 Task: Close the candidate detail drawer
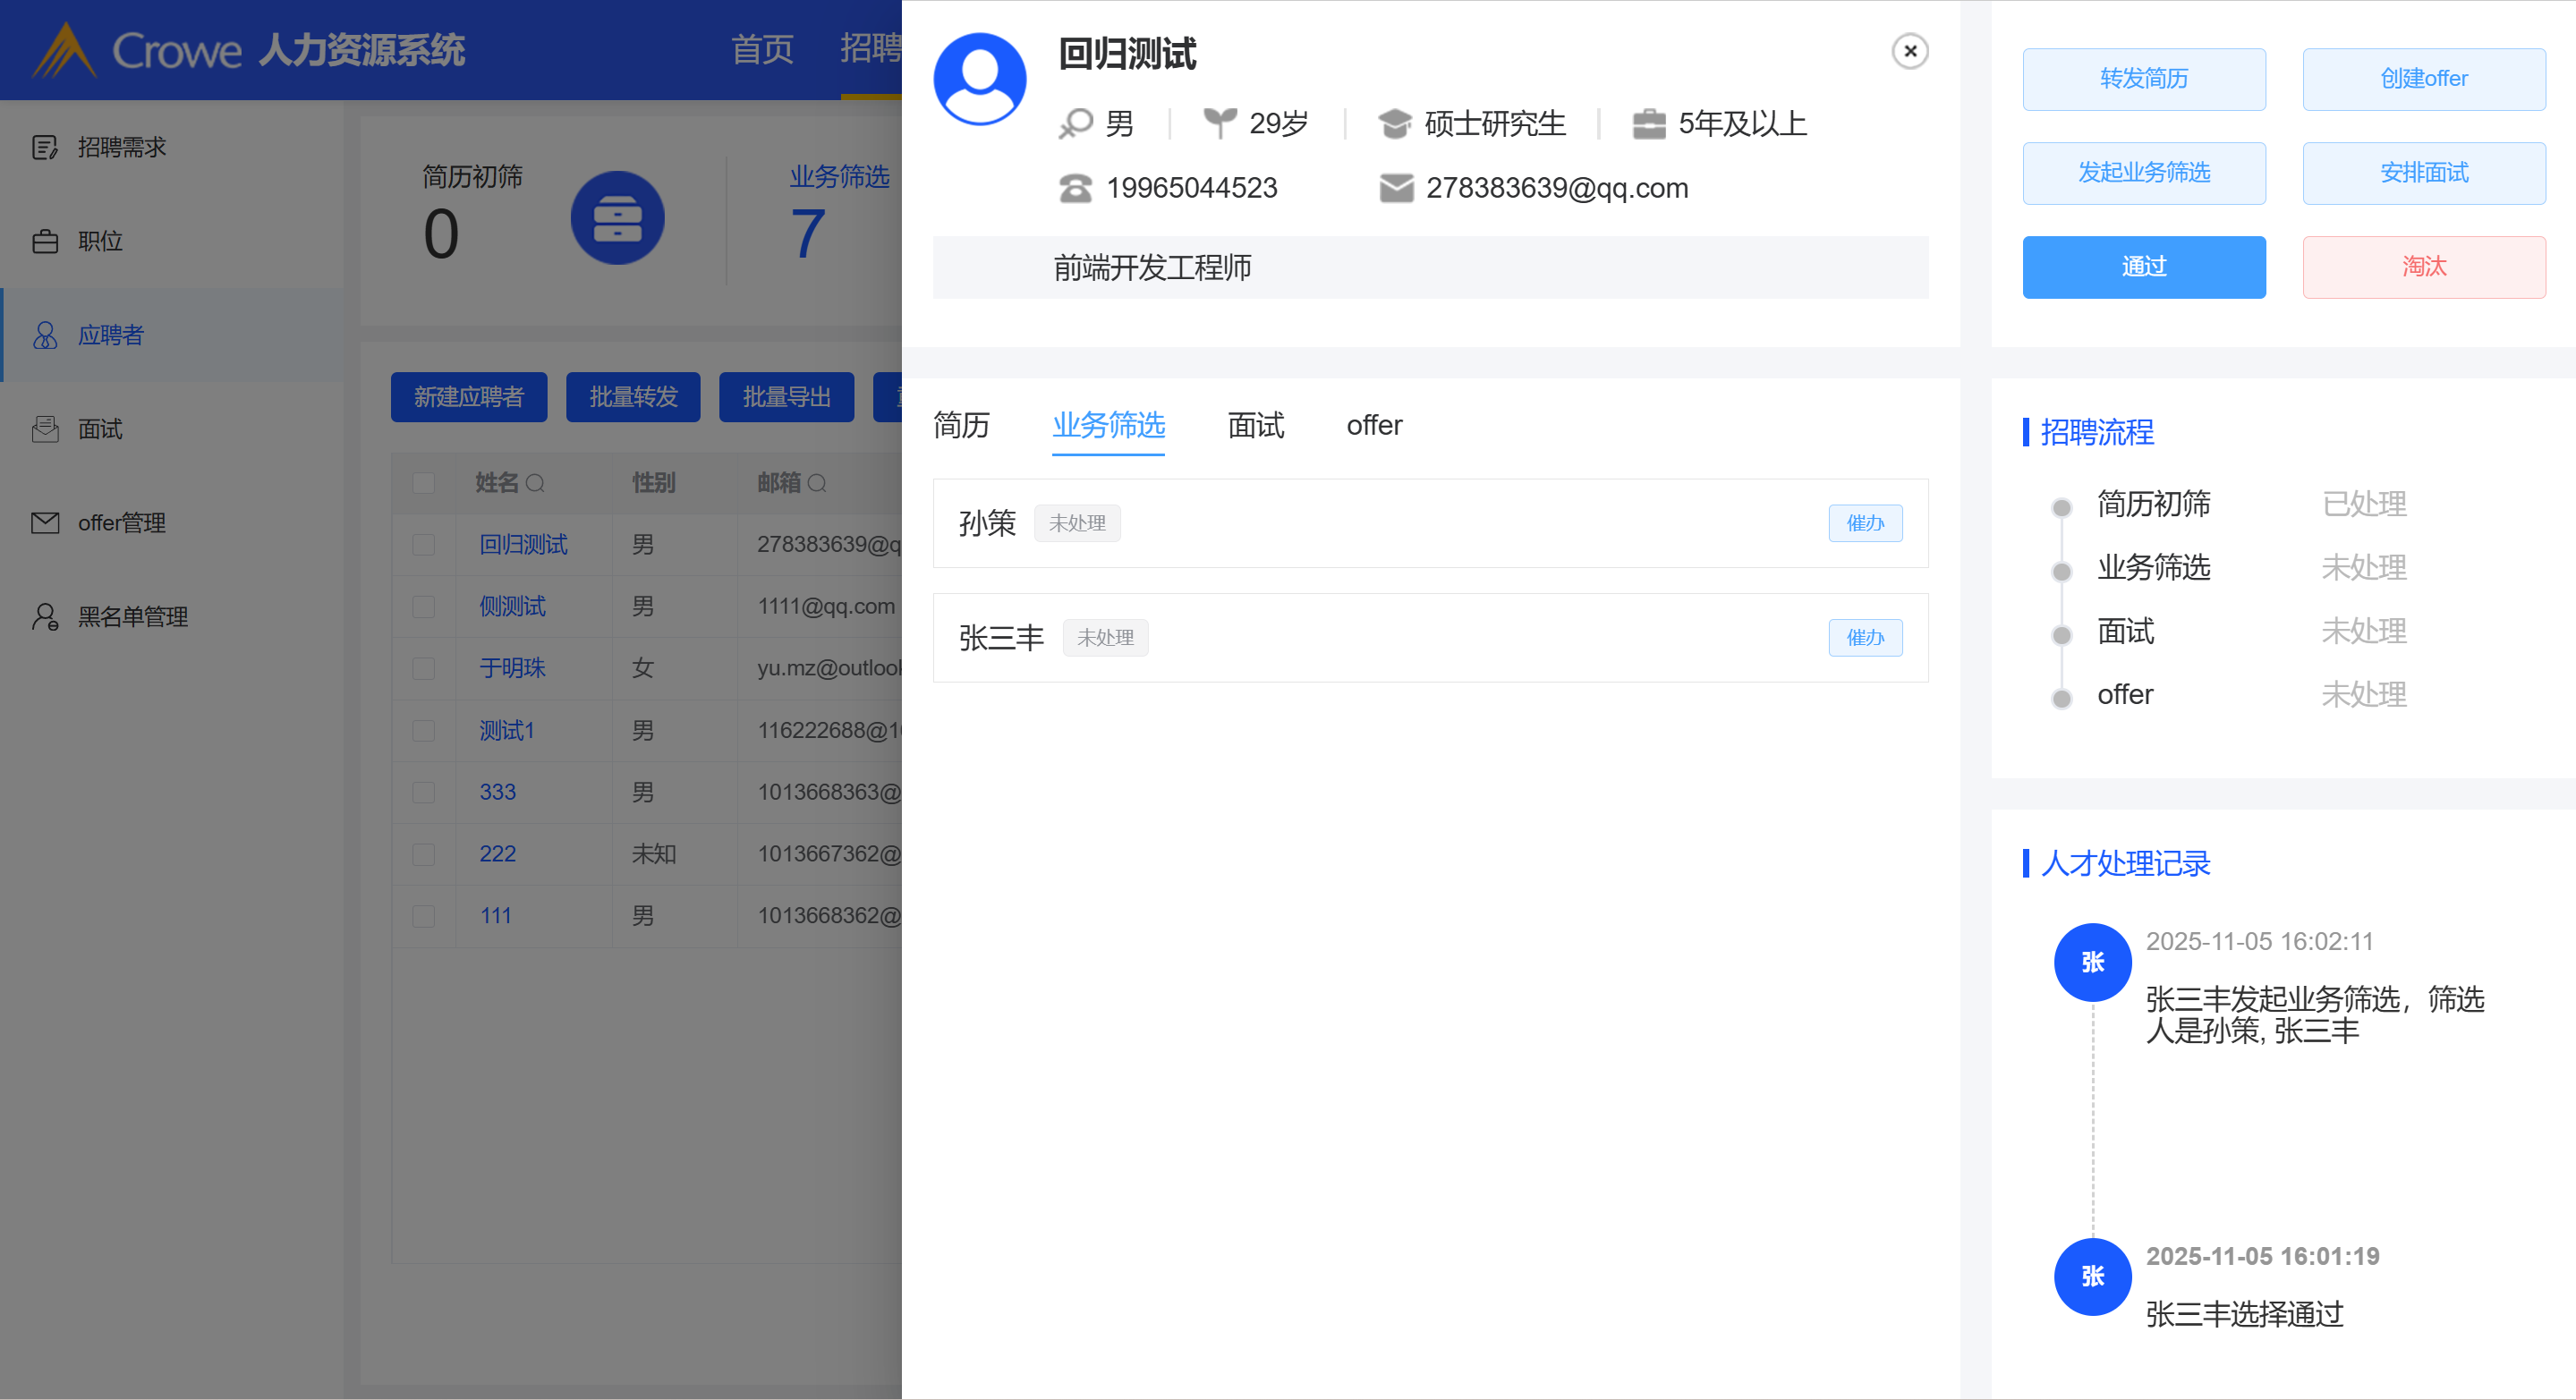tap(1909, 51)
